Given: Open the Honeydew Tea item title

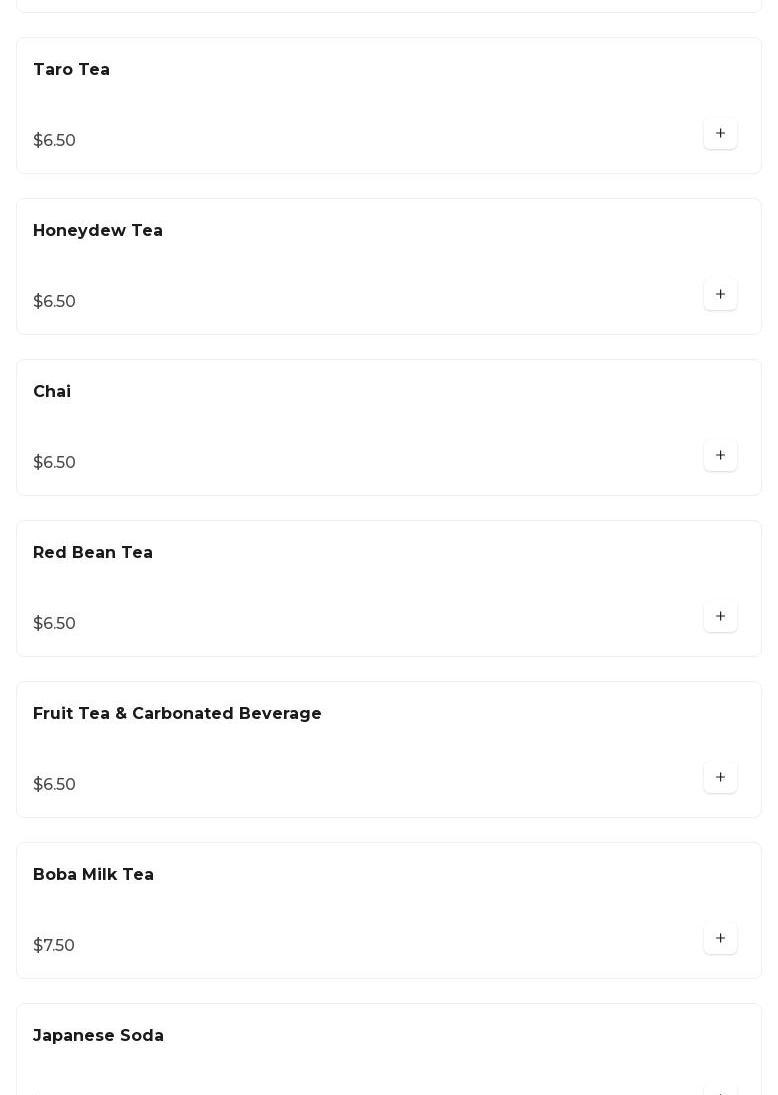Looking at the screenshot, I should tap(98, 230).
